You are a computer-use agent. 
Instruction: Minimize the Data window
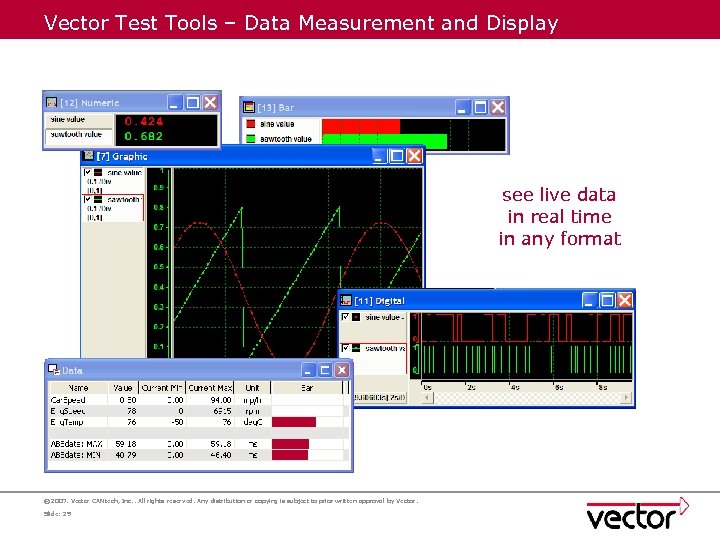pyautogui.click(x=308, y=370)
